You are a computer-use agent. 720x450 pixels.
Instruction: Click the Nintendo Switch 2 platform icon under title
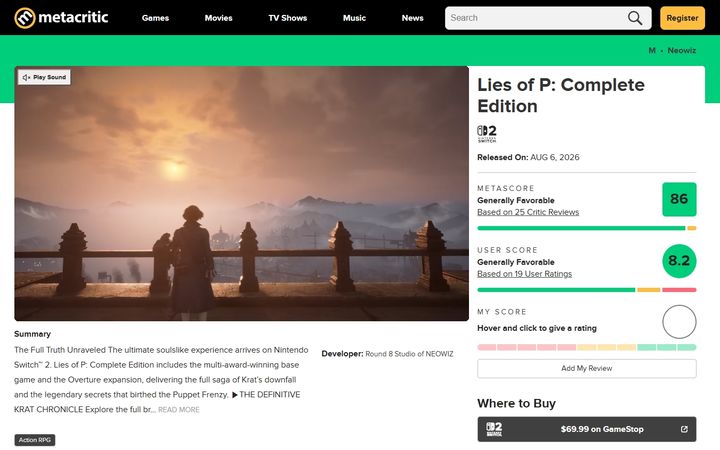pyautogui.click(x=487, y=134)
